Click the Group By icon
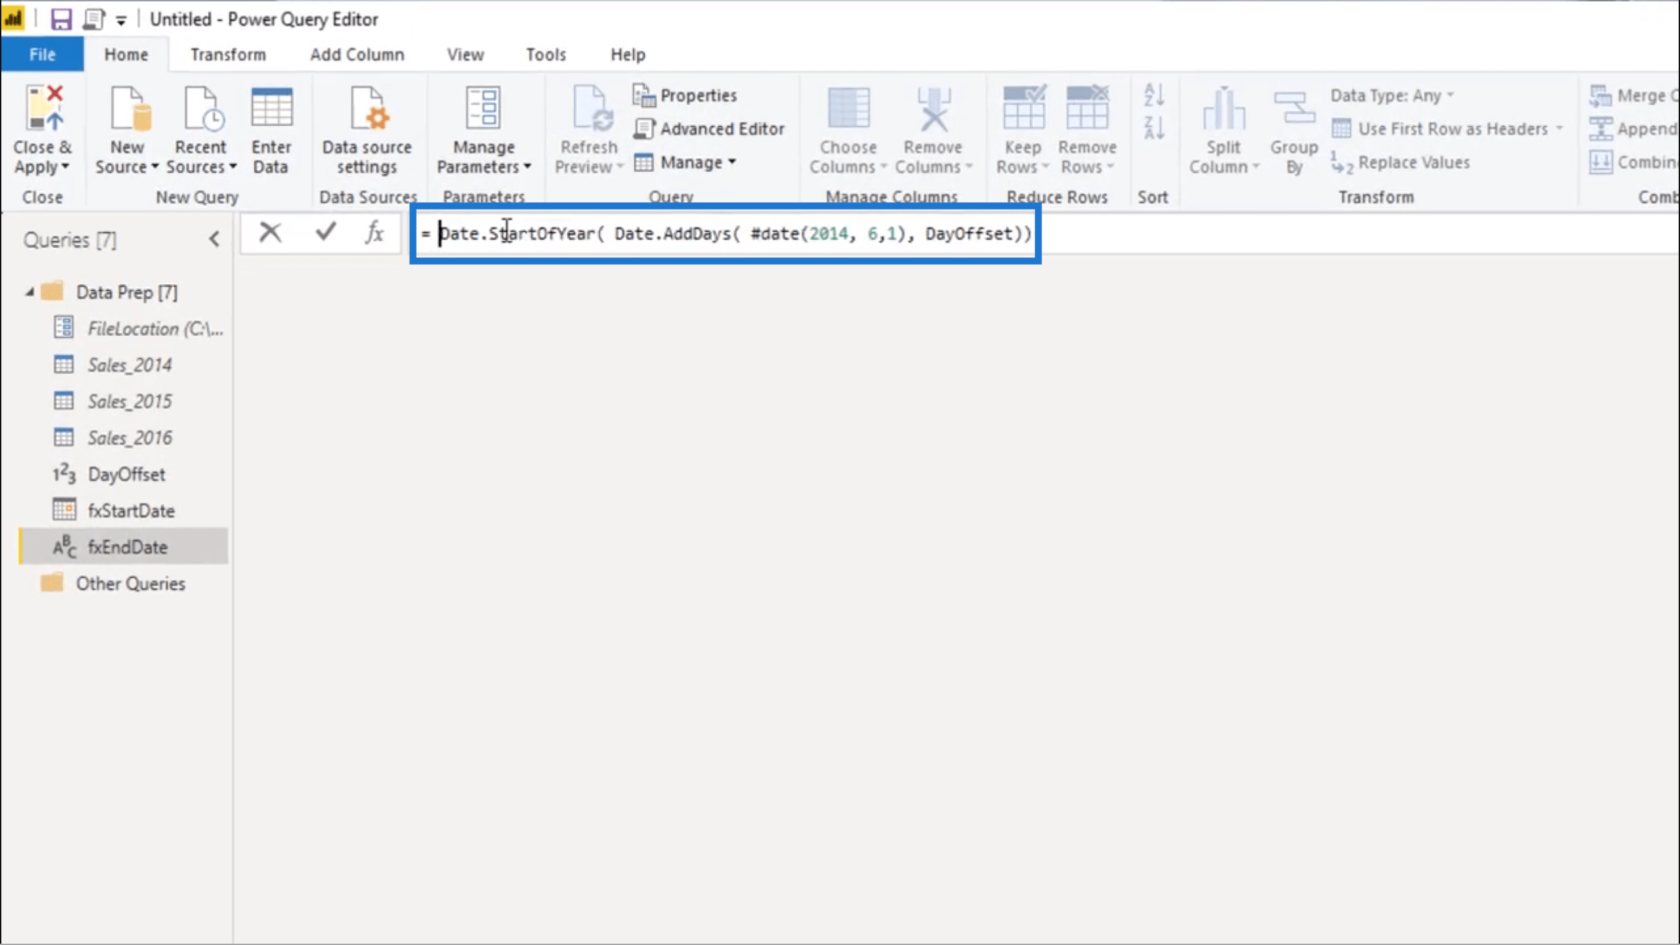Viewport: 1680px width, 945px height. 1294,108
